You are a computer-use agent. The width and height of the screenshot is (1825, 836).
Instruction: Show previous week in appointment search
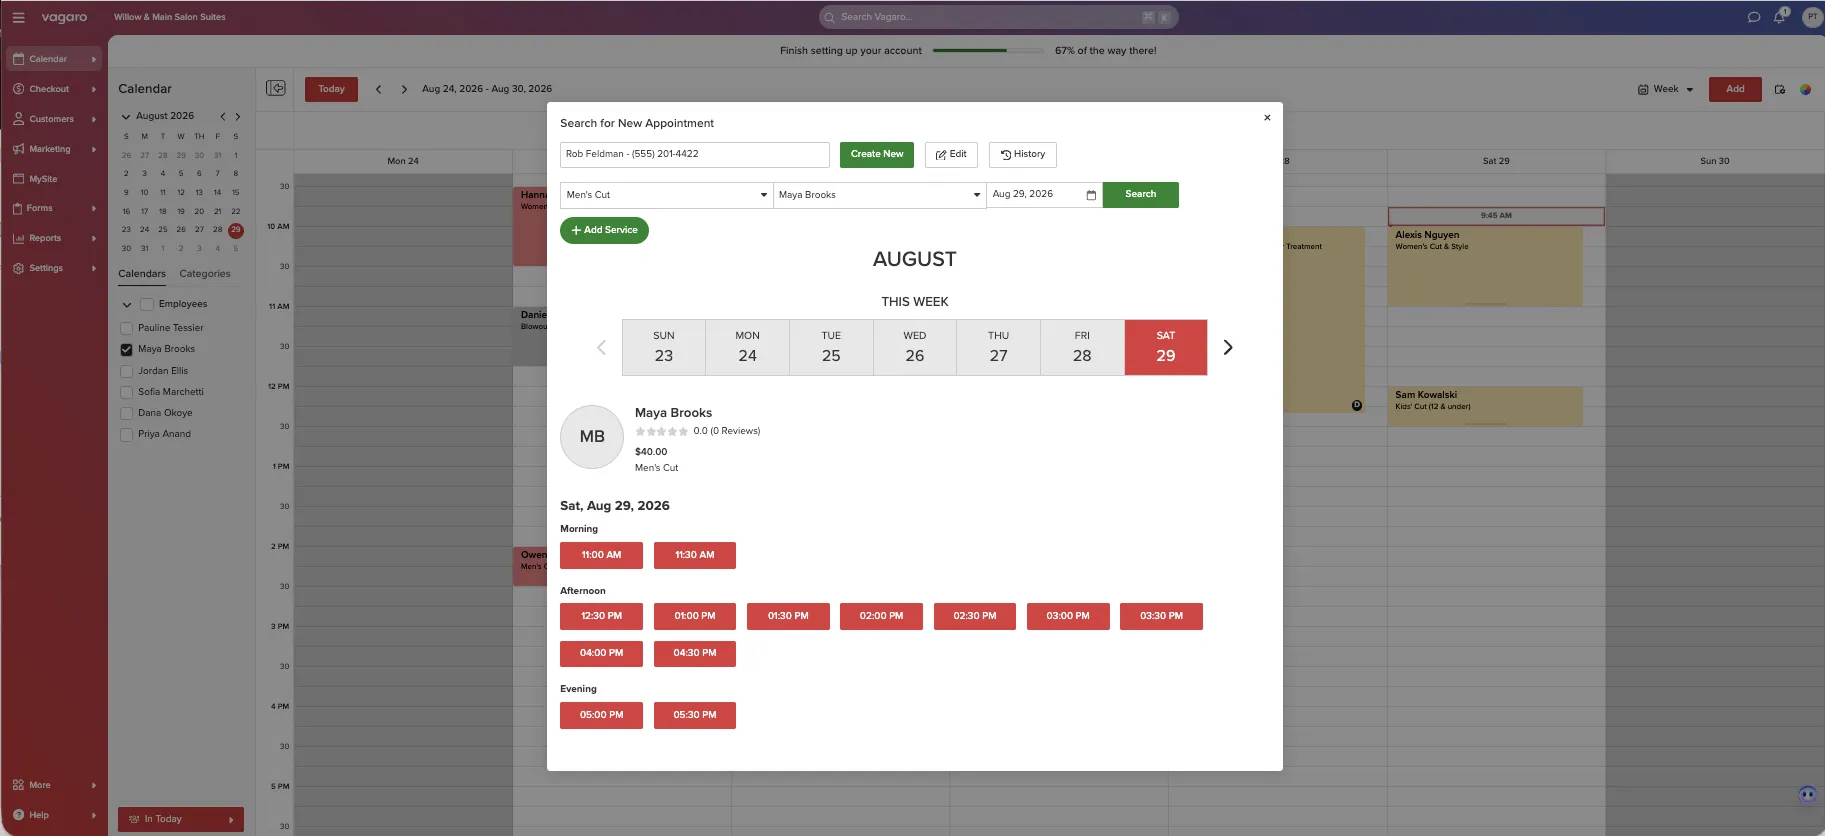coord(601,347)
